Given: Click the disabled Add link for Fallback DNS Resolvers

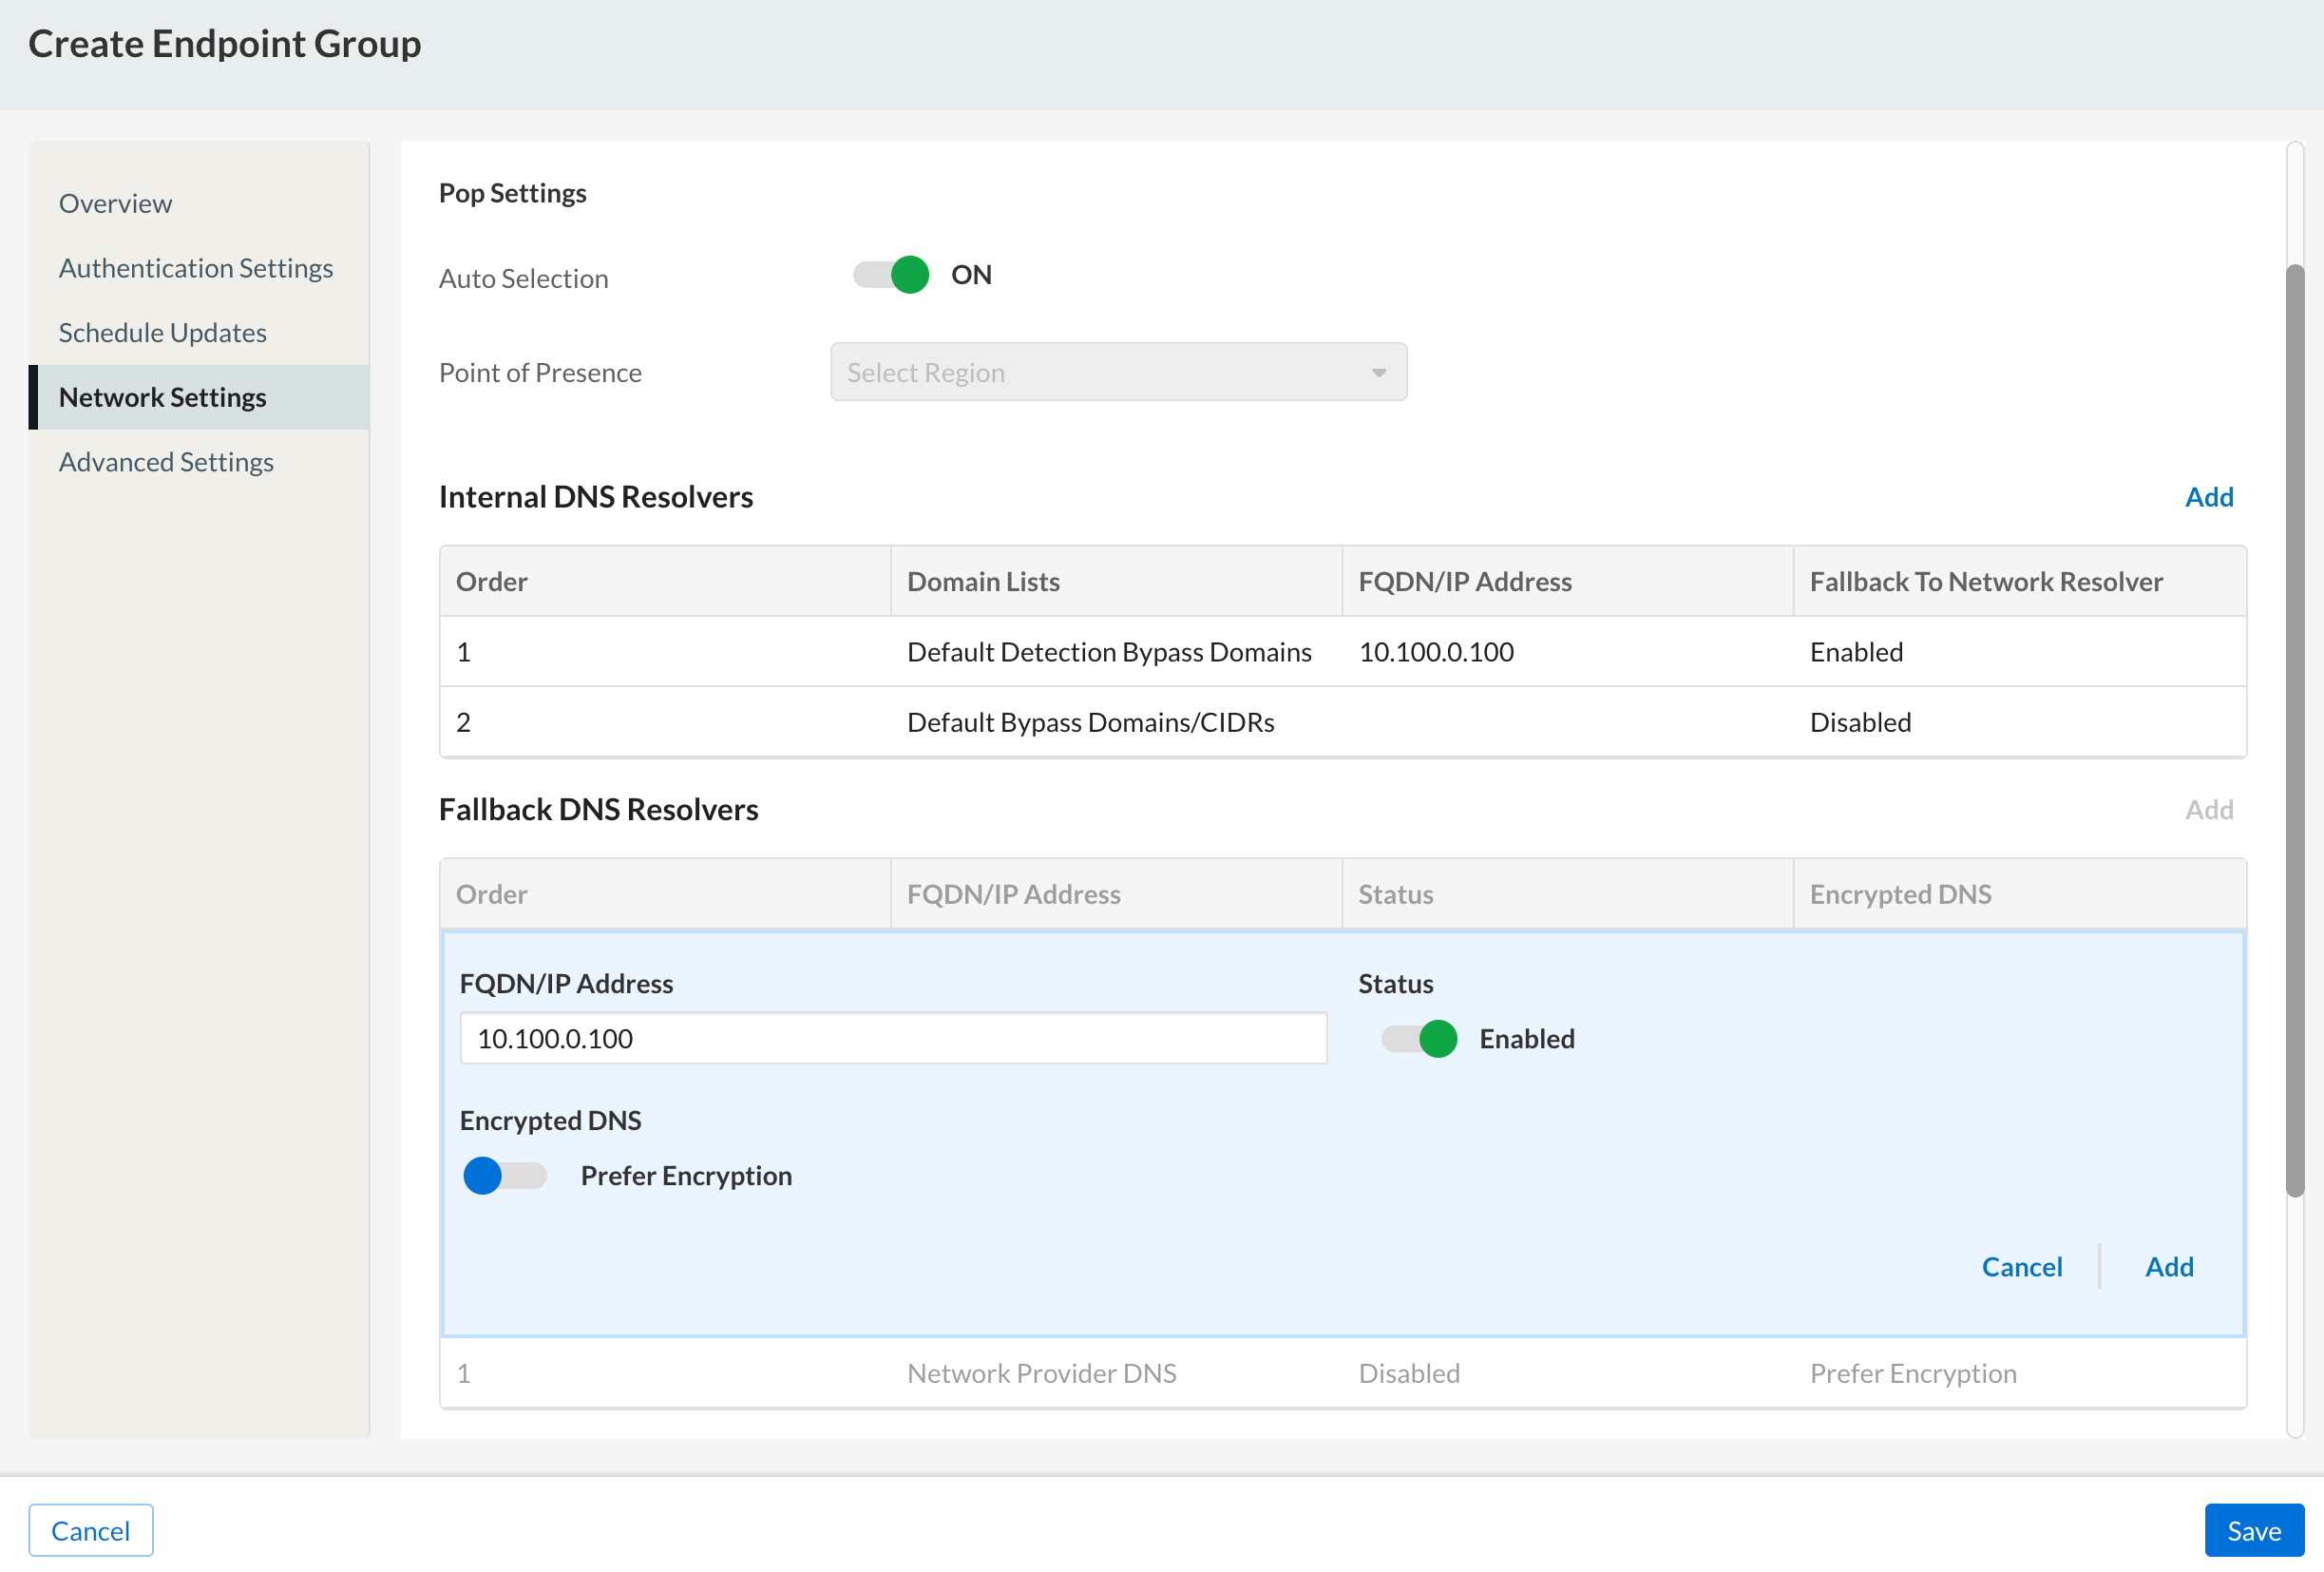Looking at the screenshot, I should click(2208, 809).
